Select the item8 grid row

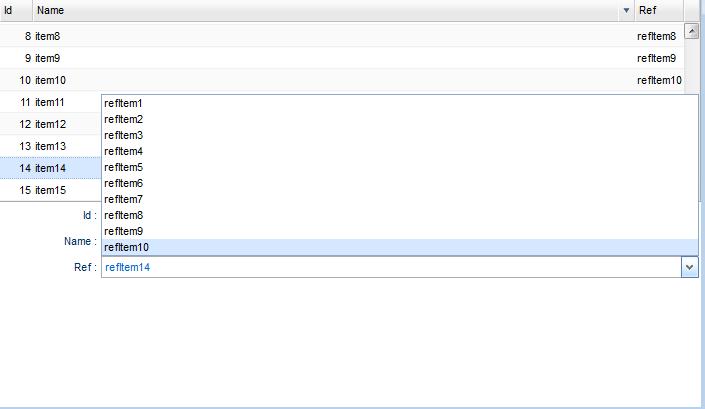[x=342, y=36]
